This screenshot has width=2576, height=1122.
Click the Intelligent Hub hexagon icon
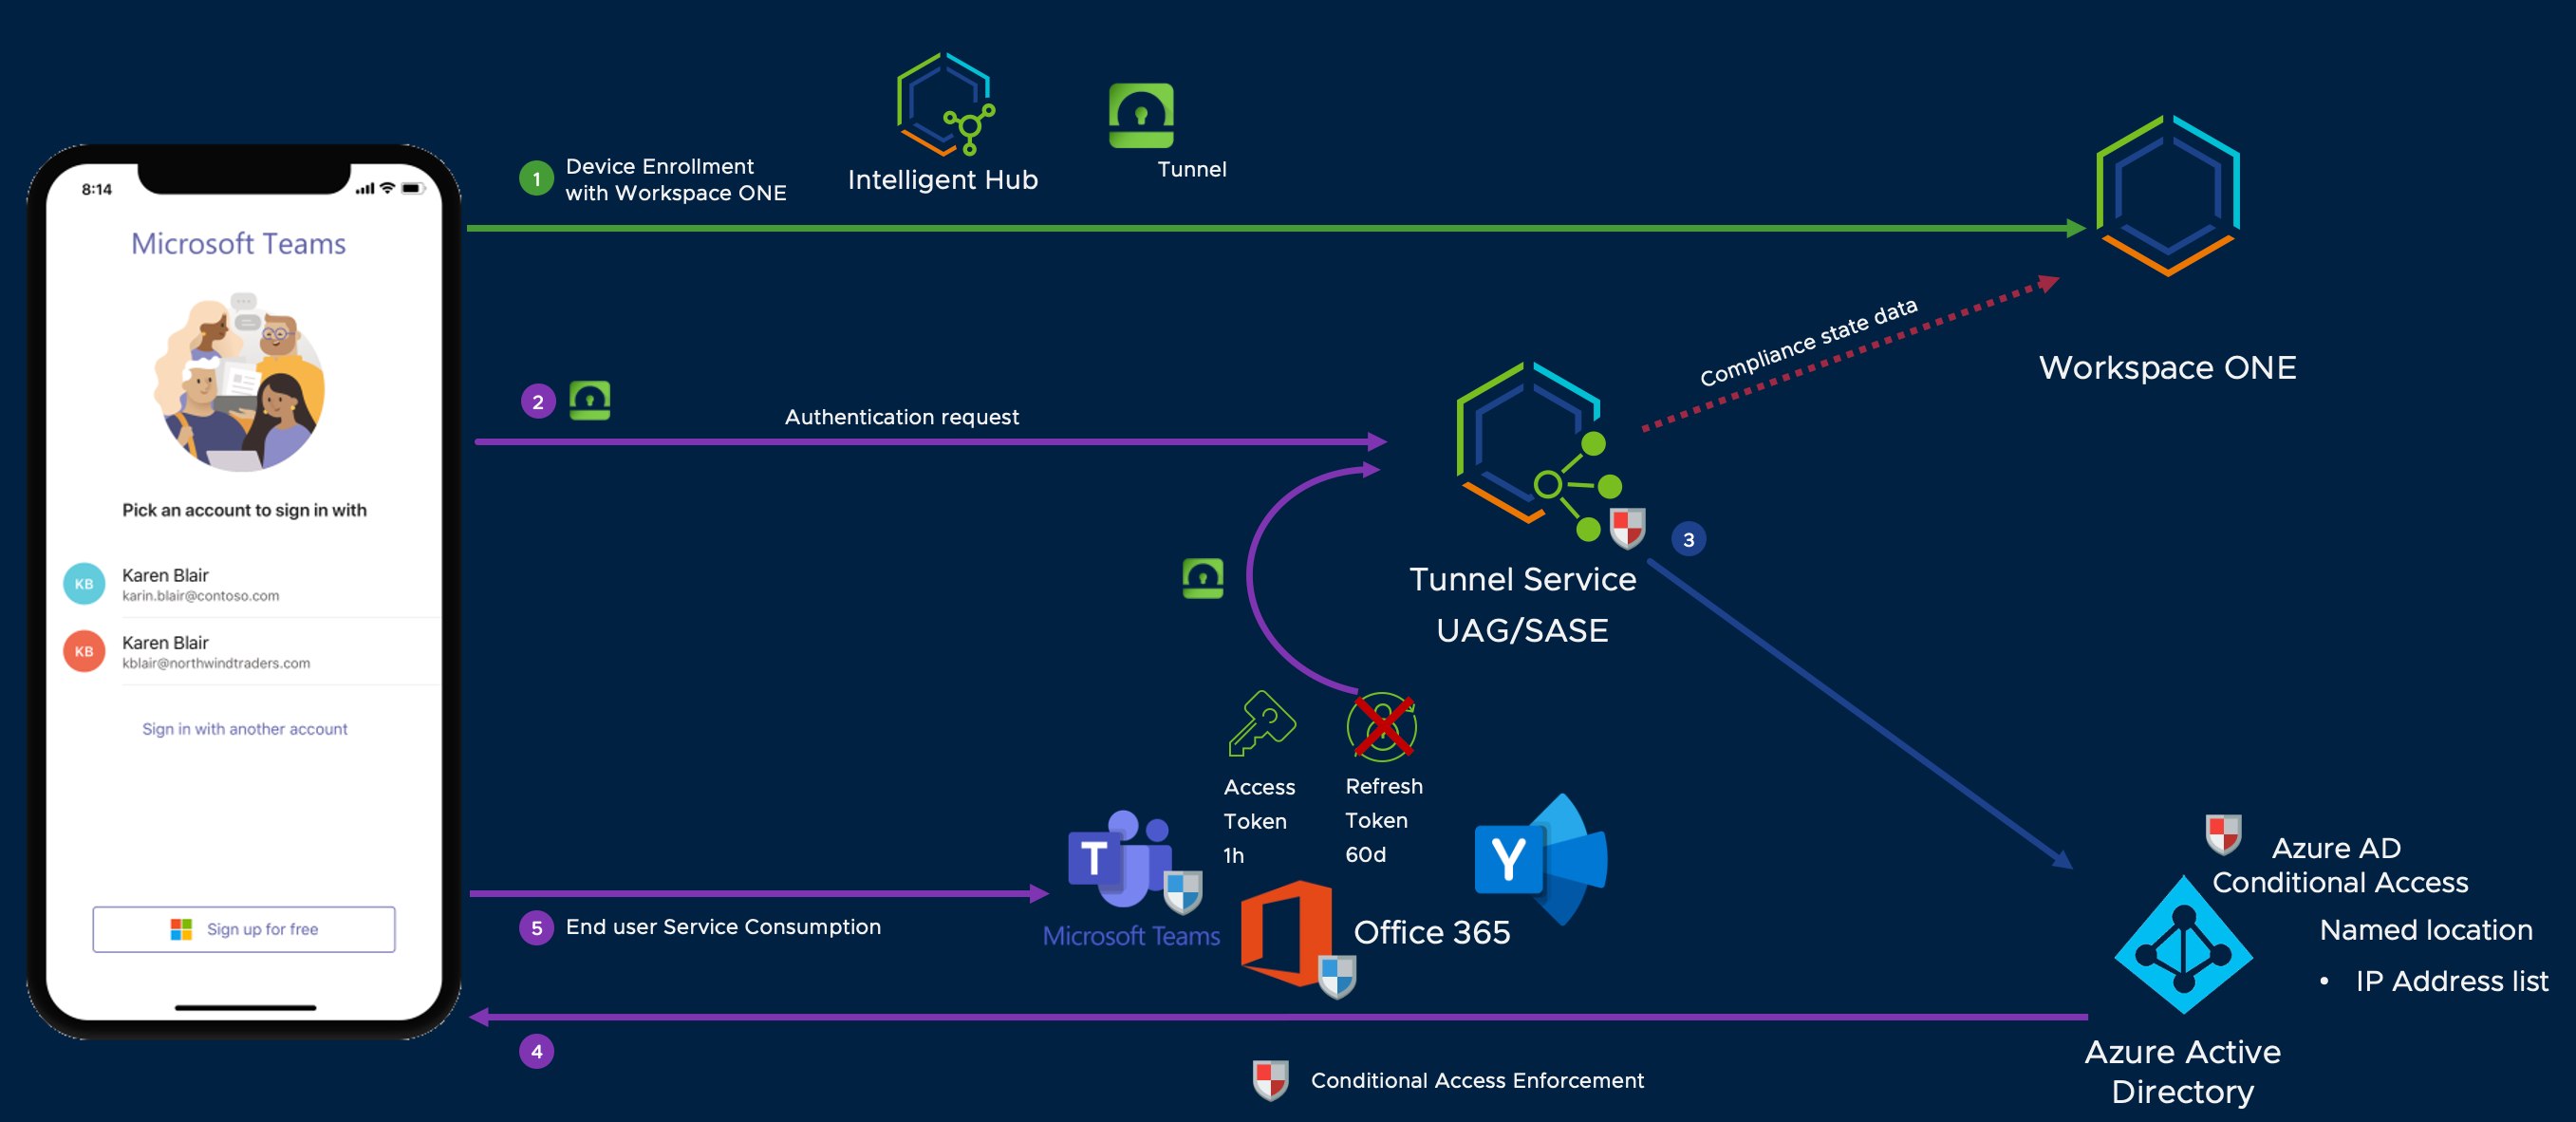coord(944,104)
